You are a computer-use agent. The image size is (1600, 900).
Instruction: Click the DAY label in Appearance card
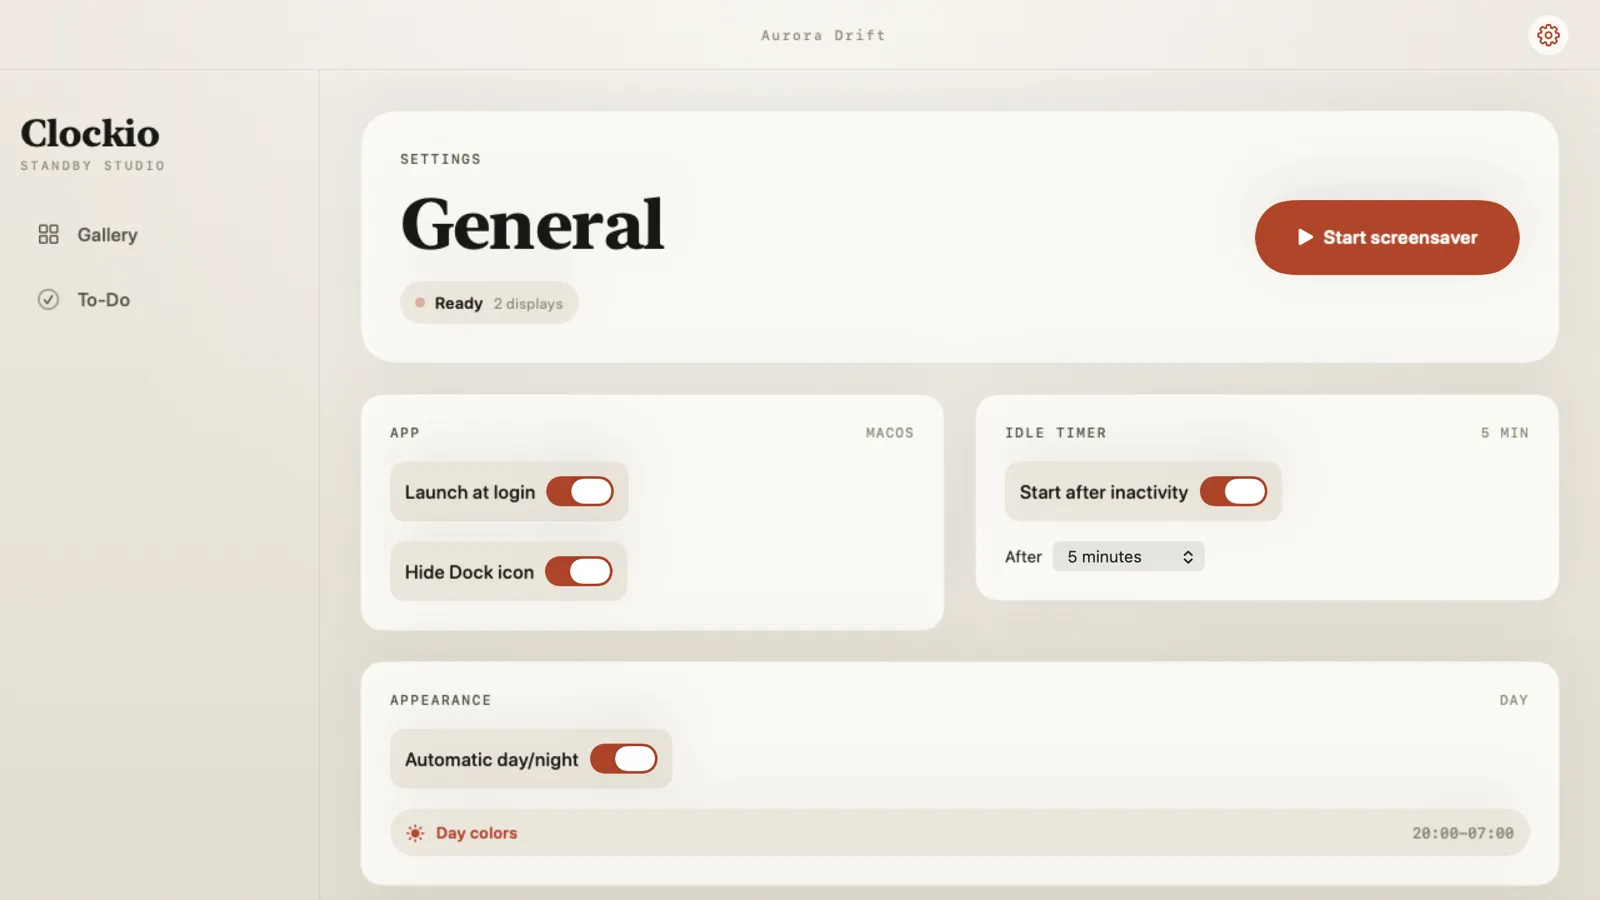pos(1514,700)
